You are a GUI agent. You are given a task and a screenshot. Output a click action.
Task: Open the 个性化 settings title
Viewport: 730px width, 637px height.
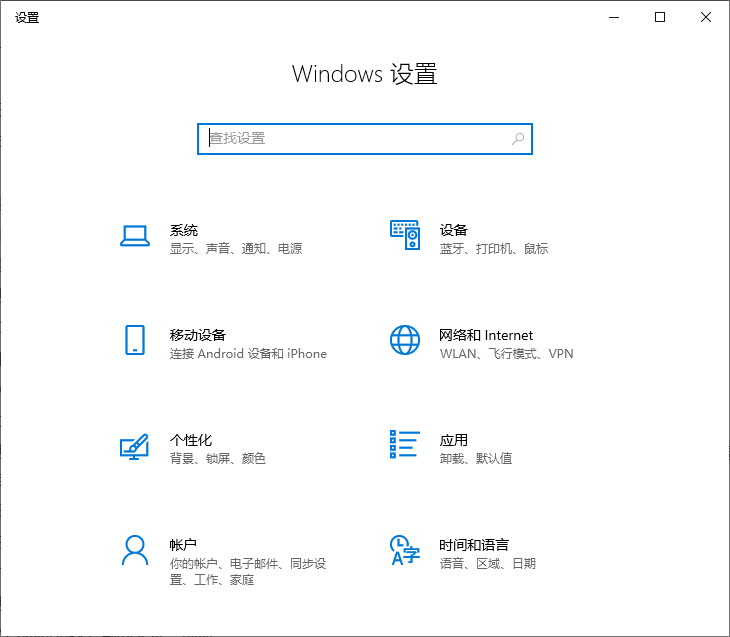tap(191, 440)
